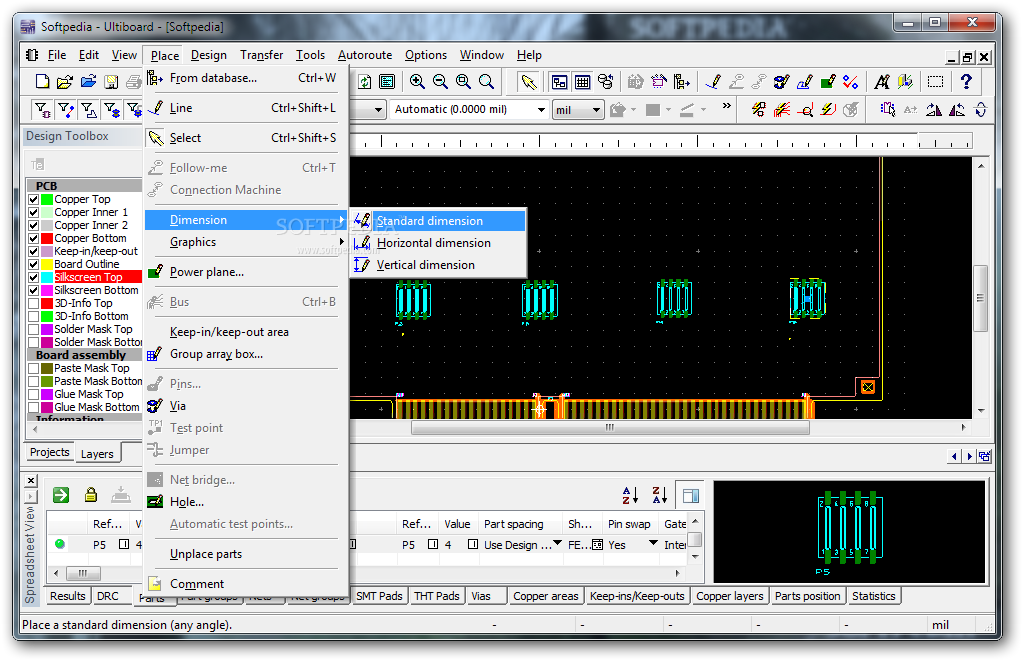Open the Pin swap Yes dropdown arrow
Image resolution: width=1023 pixels, height=661 pixels.
point(653,544)
